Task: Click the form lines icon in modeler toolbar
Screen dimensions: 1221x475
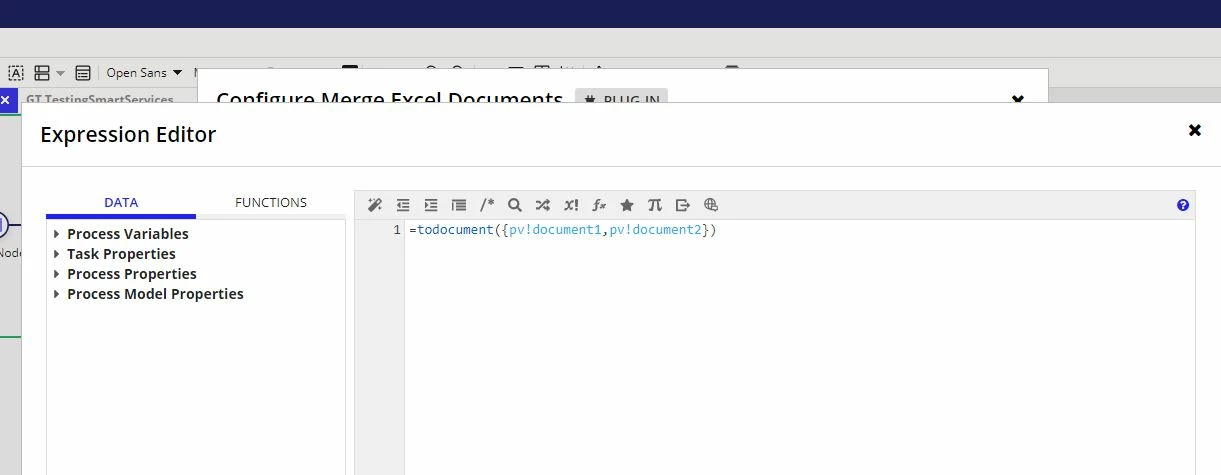Action: tap(83, 73)
